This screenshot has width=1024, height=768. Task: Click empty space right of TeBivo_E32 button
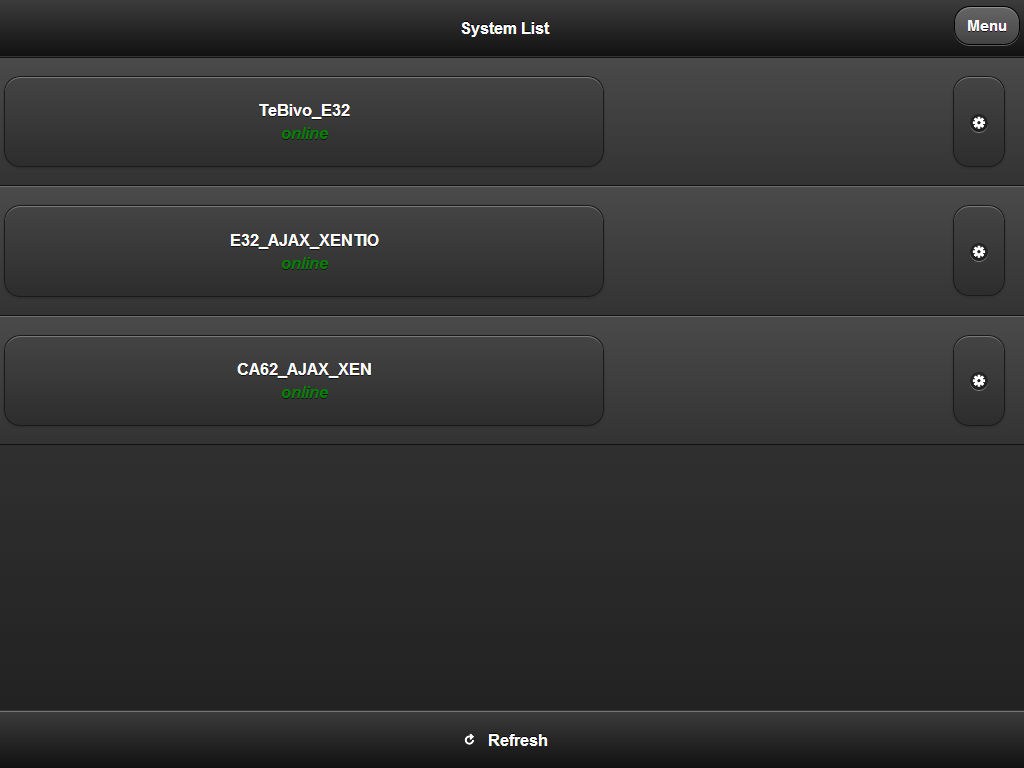point(778,122)
